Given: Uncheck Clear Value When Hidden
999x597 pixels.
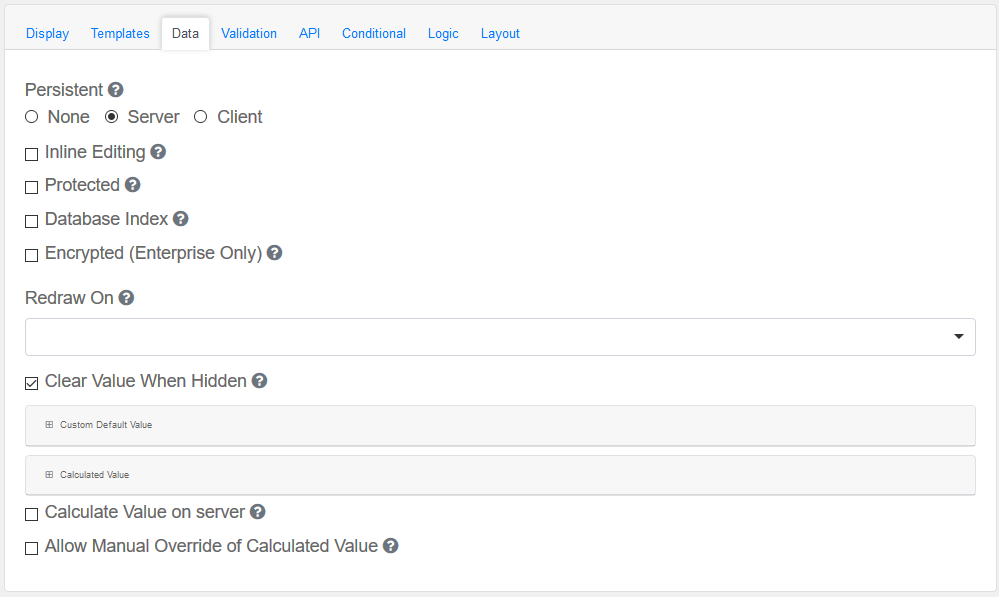Looking at the screenshot, I should 32,383.
